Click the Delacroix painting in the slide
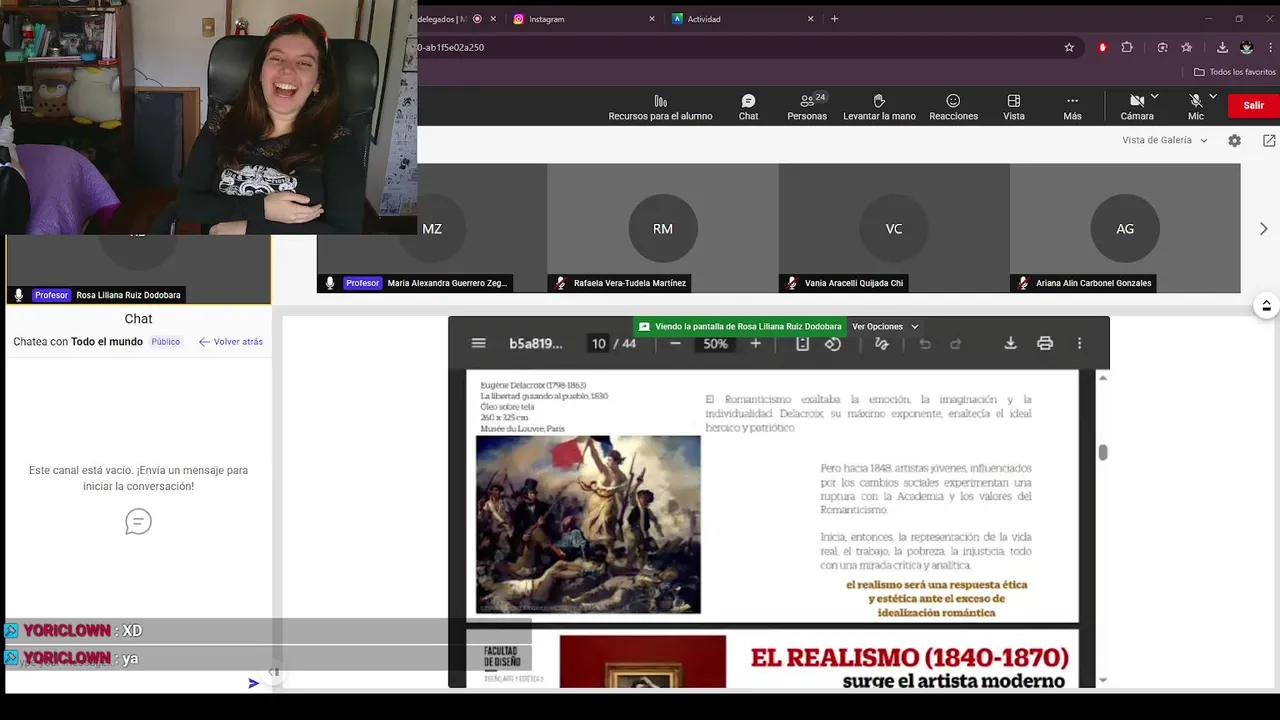This screenshot has height=720, width=1280. pos(588,524)
